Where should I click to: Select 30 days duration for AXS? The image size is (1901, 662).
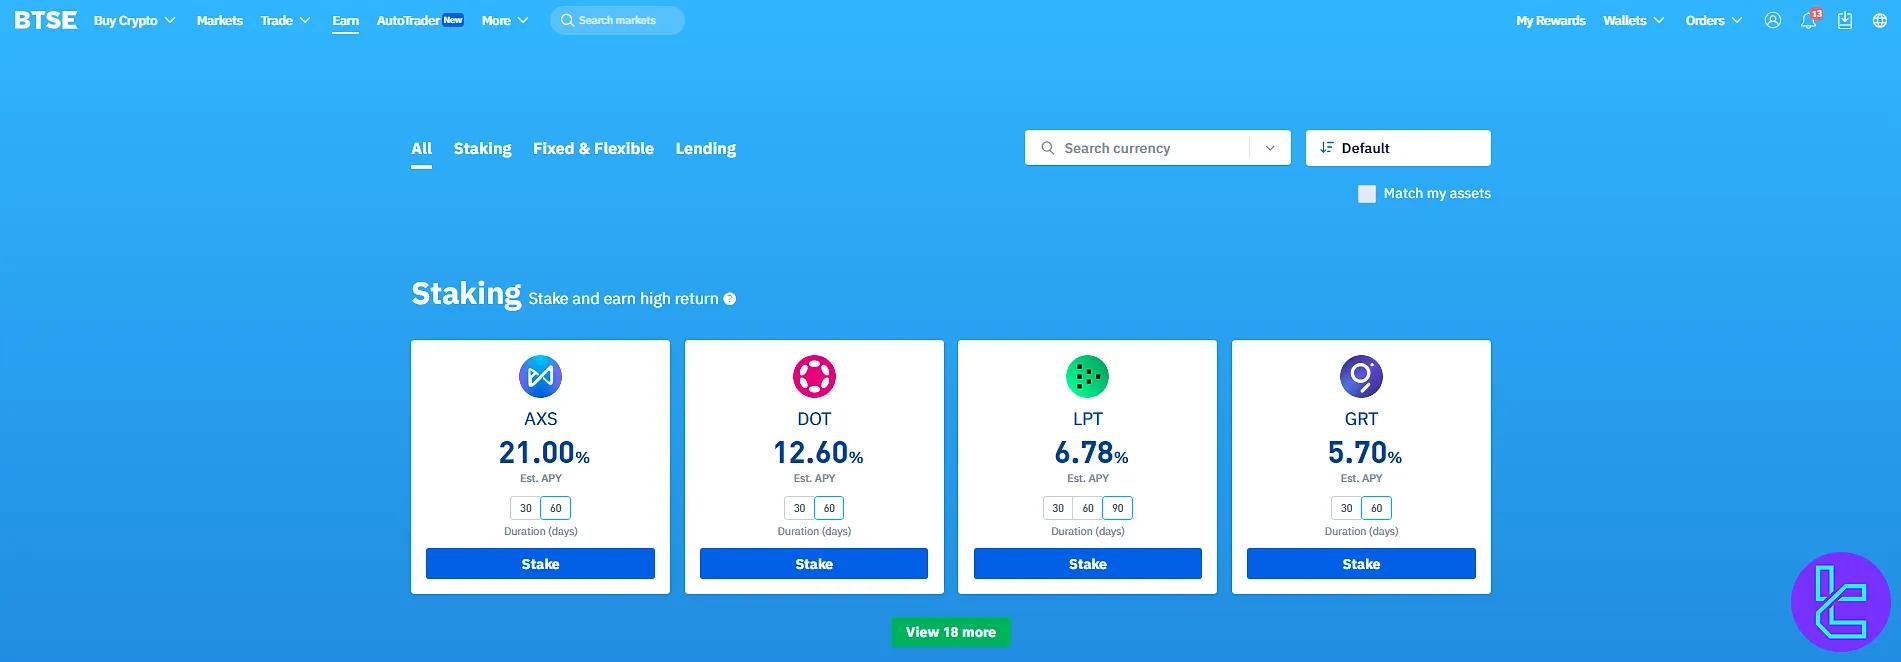coord(526,508)
